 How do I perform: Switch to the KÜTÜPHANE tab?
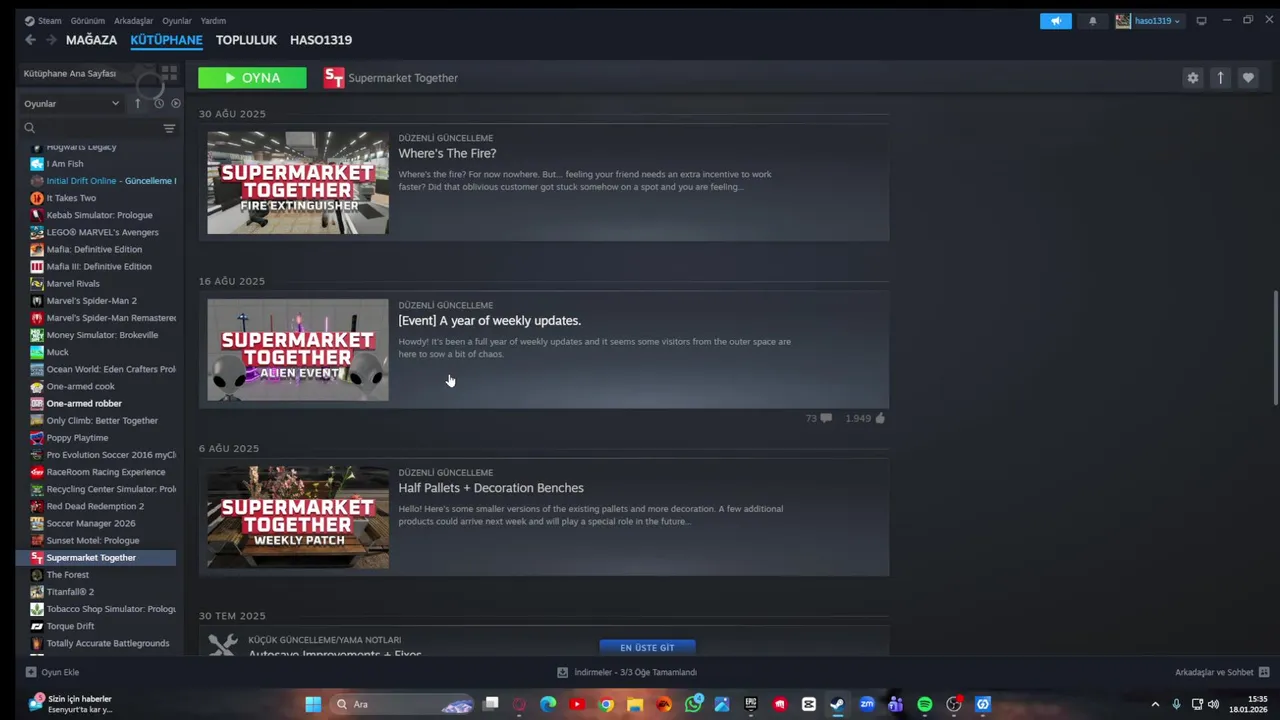tap(166, 40)
